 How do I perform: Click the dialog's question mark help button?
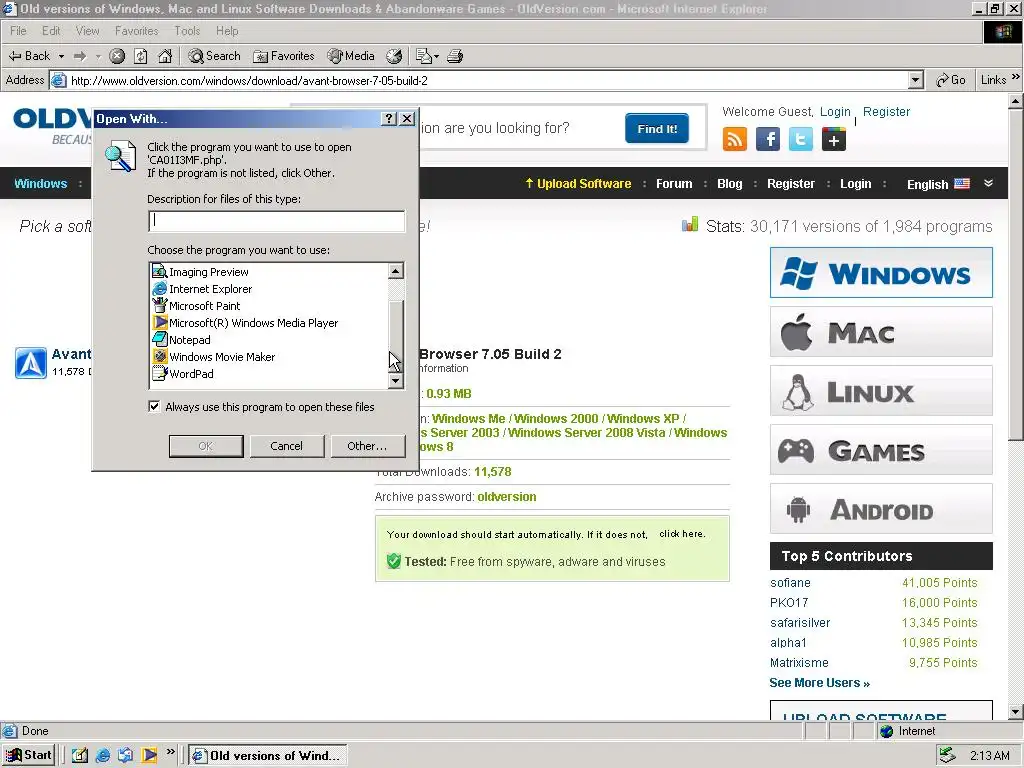(389, 118)
